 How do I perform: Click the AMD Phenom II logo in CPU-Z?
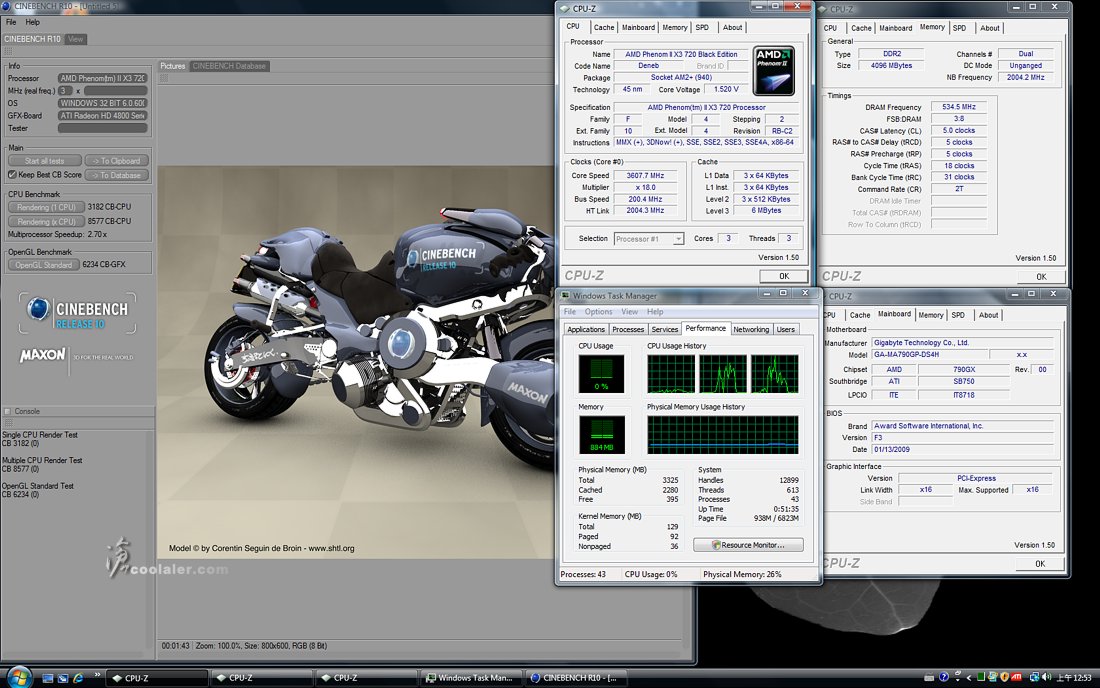click(x=773, y=71)
